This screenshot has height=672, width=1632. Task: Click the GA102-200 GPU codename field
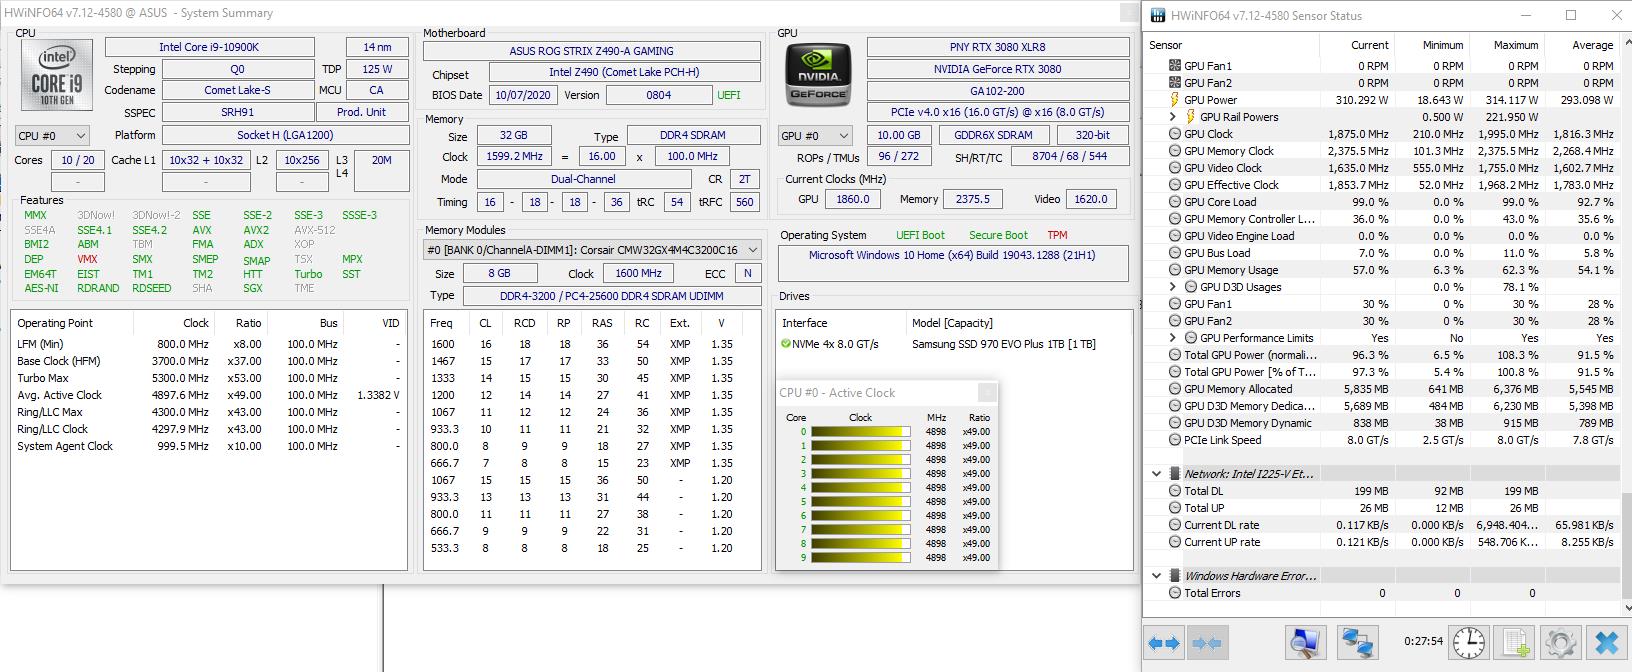(x=997, y=91)
